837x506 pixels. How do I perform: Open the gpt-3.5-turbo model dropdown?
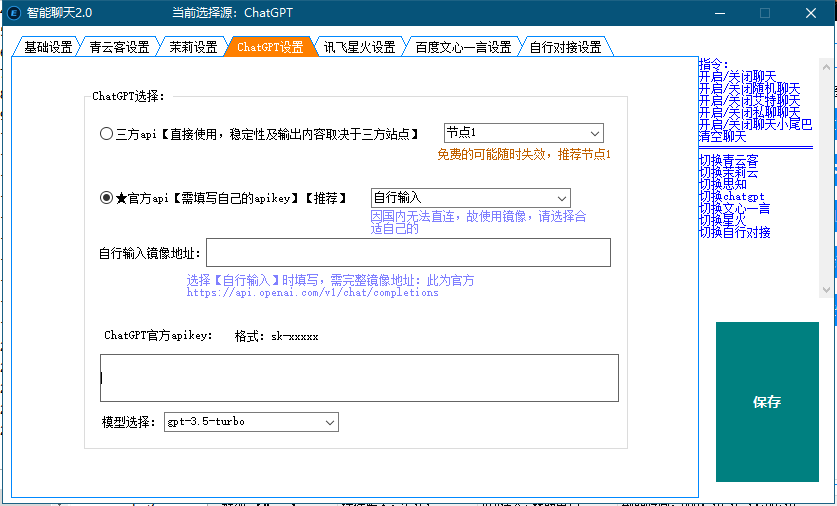[x=251, y=422]
